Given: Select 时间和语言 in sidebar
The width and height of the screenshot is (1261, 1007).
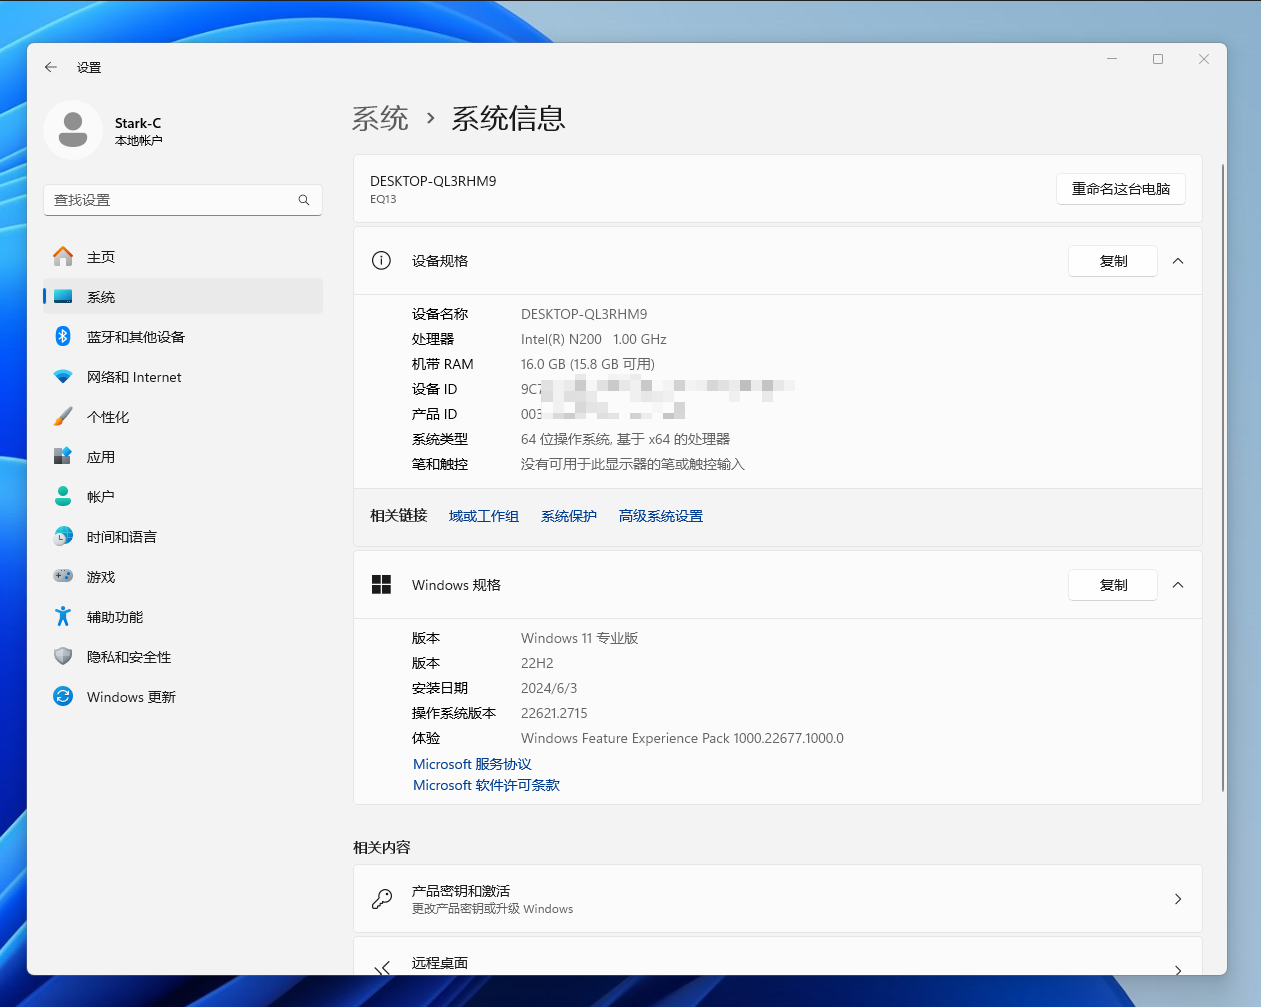Looking at the screenshot, I should (183, 537).
